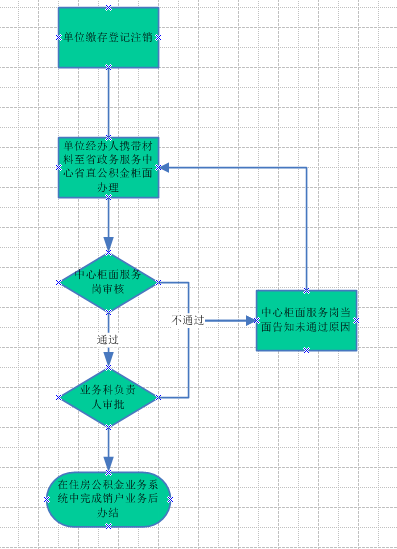Click right connection point of 告知未通过原因 box
The height and width of the screenshot is (549, 397).
pyautogui.click(x=356, y=320)
